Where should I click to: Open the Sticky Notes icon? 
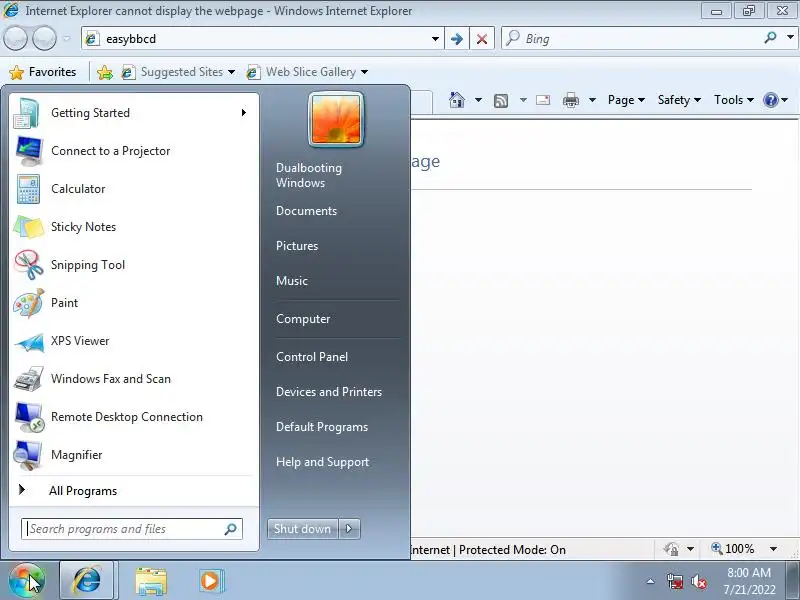click(29, 227)
